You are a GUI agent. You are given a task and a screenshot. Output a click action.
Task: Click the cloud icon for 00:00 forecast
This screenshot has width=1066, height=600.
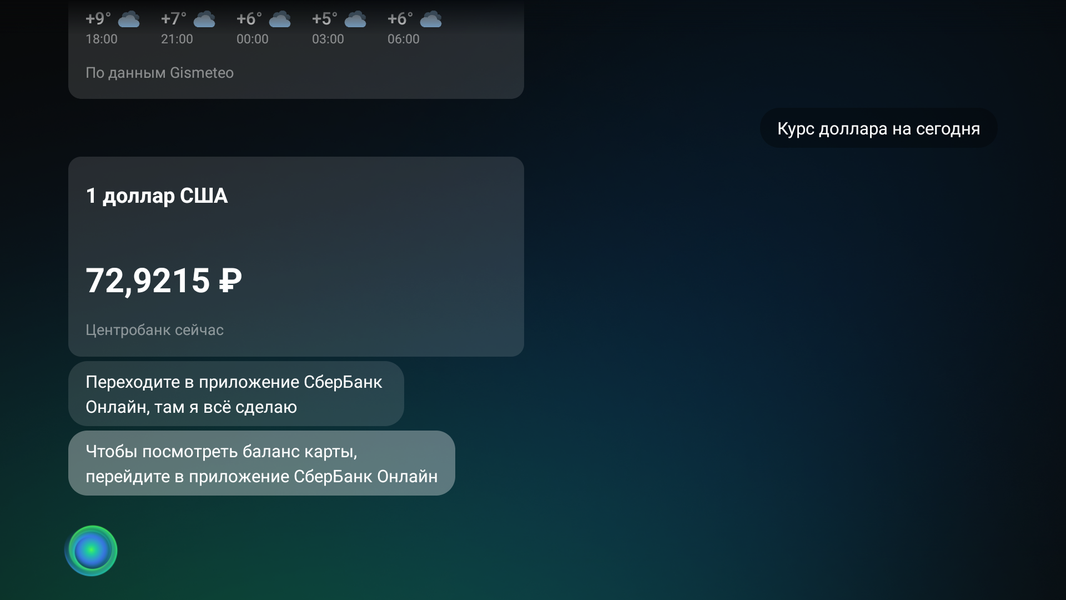point(279,20)
